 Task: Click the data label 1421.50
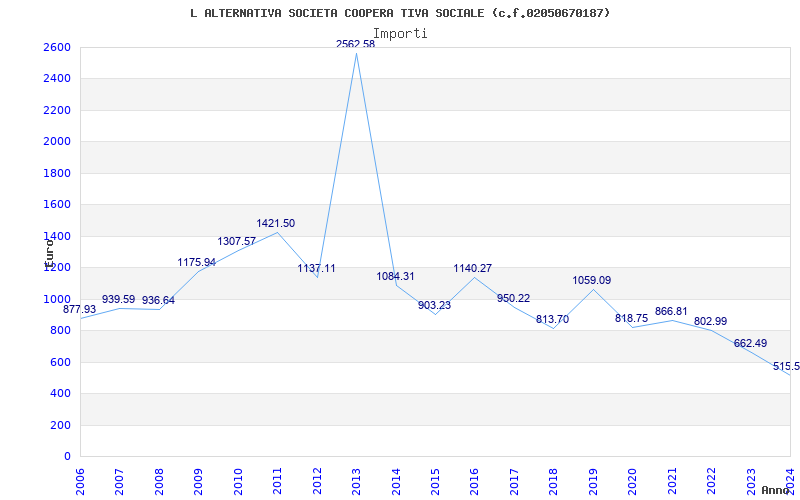coord(276,223)
